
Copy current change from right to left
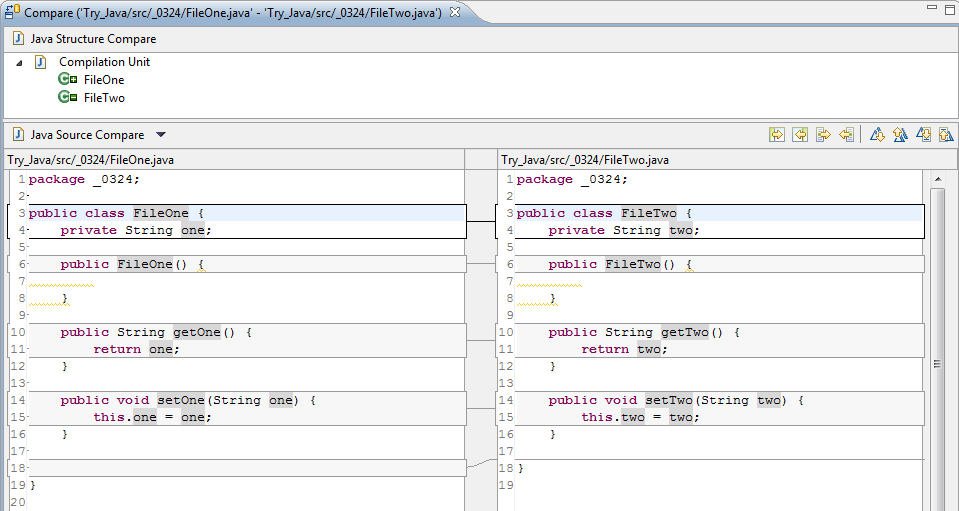point(847,135)
